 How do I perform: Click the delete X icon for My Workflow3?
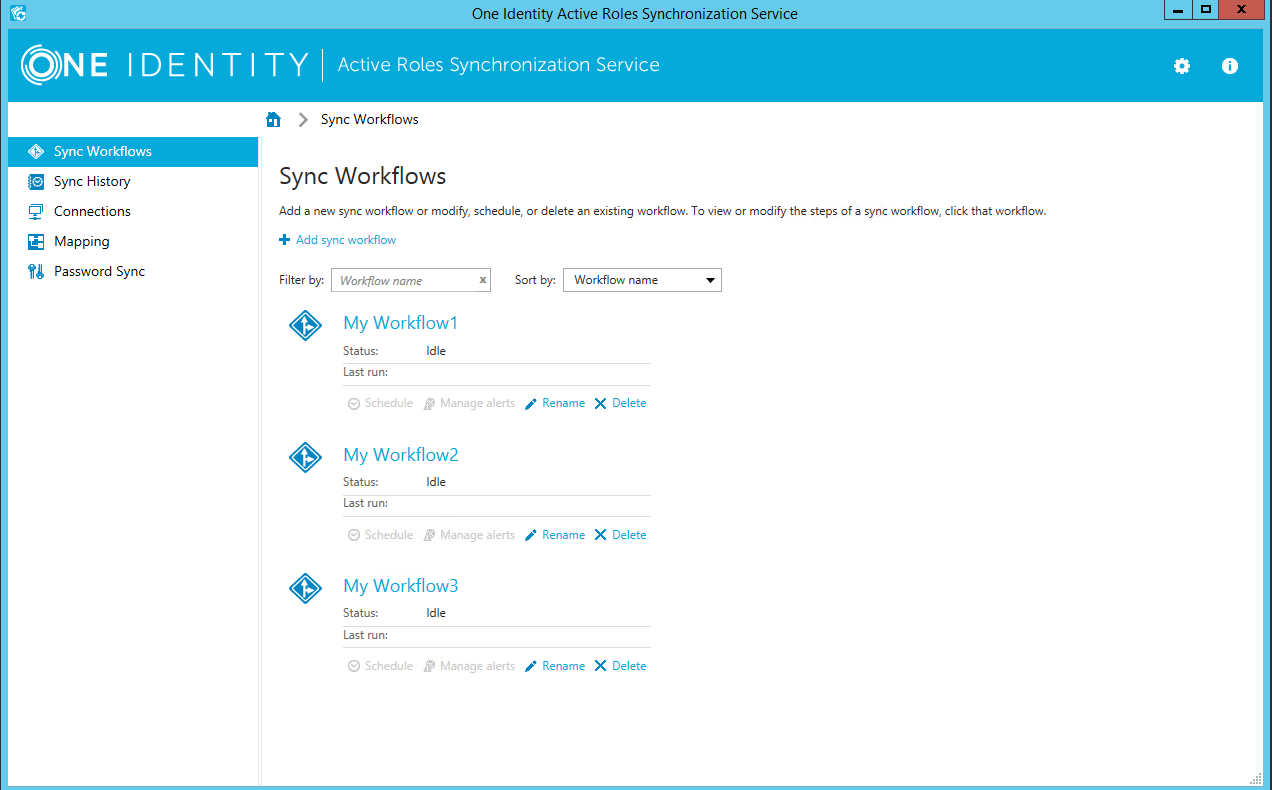(x=600, y=667)
